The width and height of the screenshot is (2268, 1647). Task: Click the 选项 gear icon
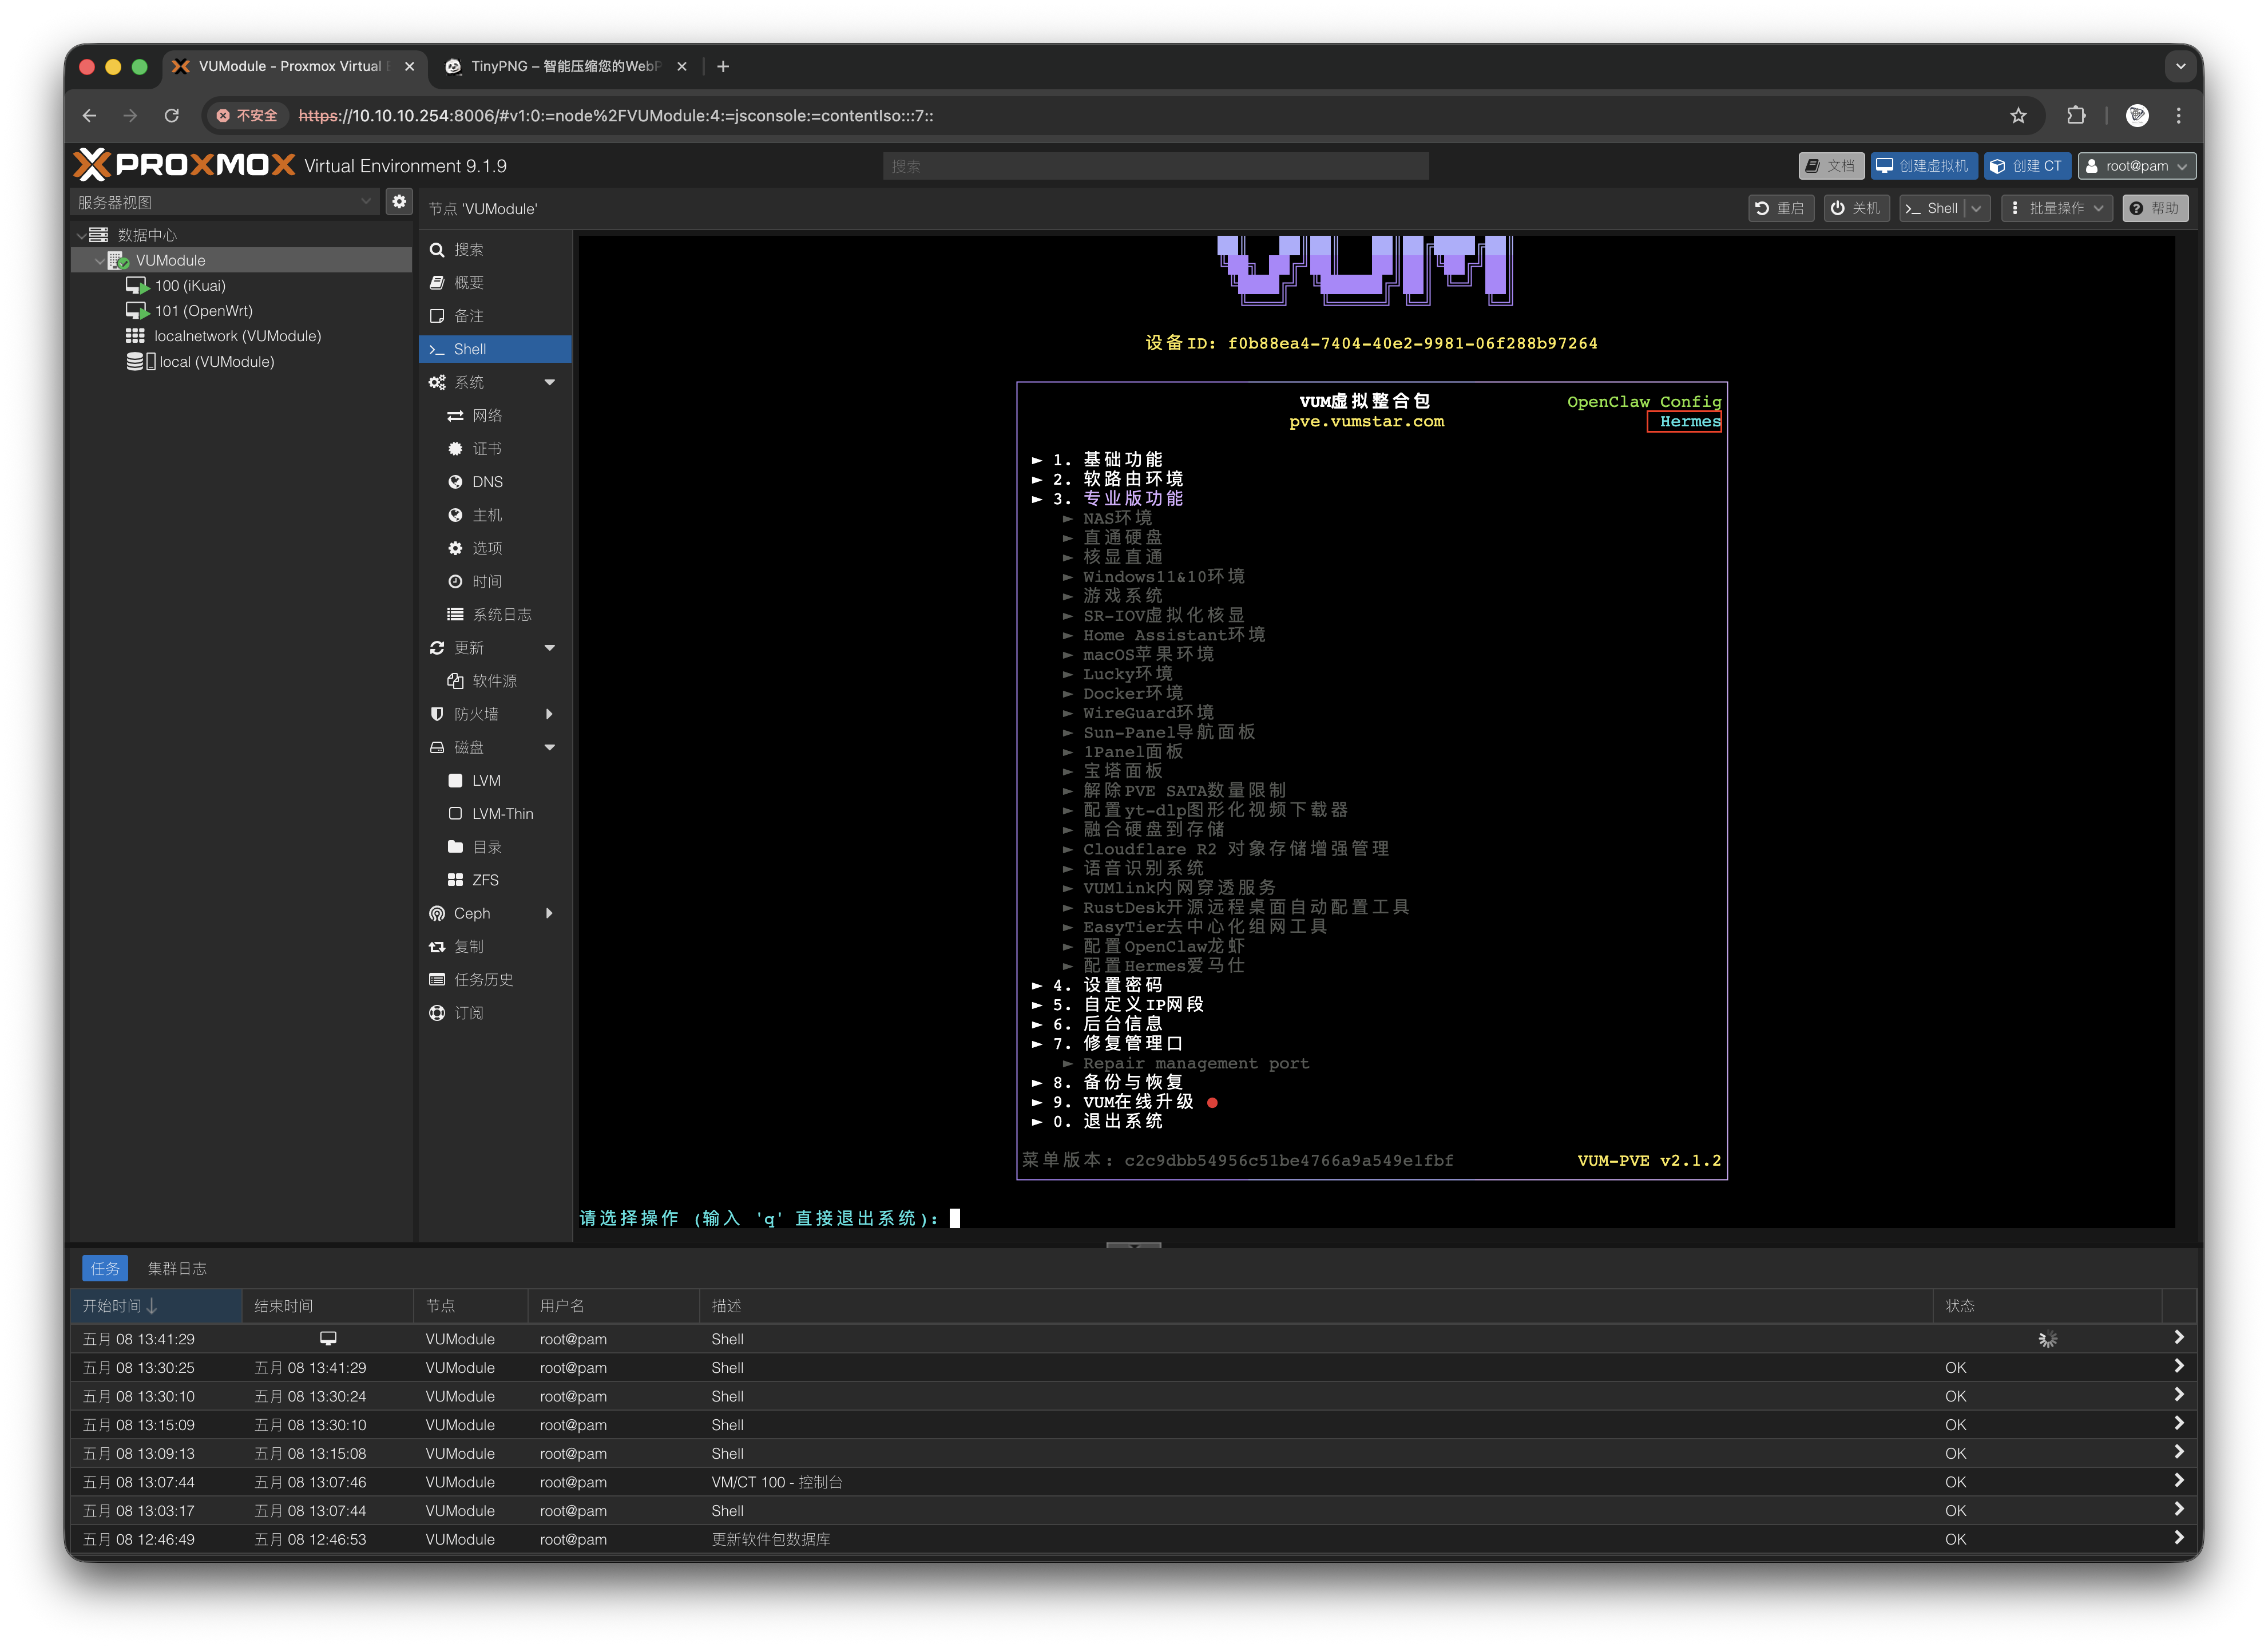pyautogui.click(x=455, y=548)
